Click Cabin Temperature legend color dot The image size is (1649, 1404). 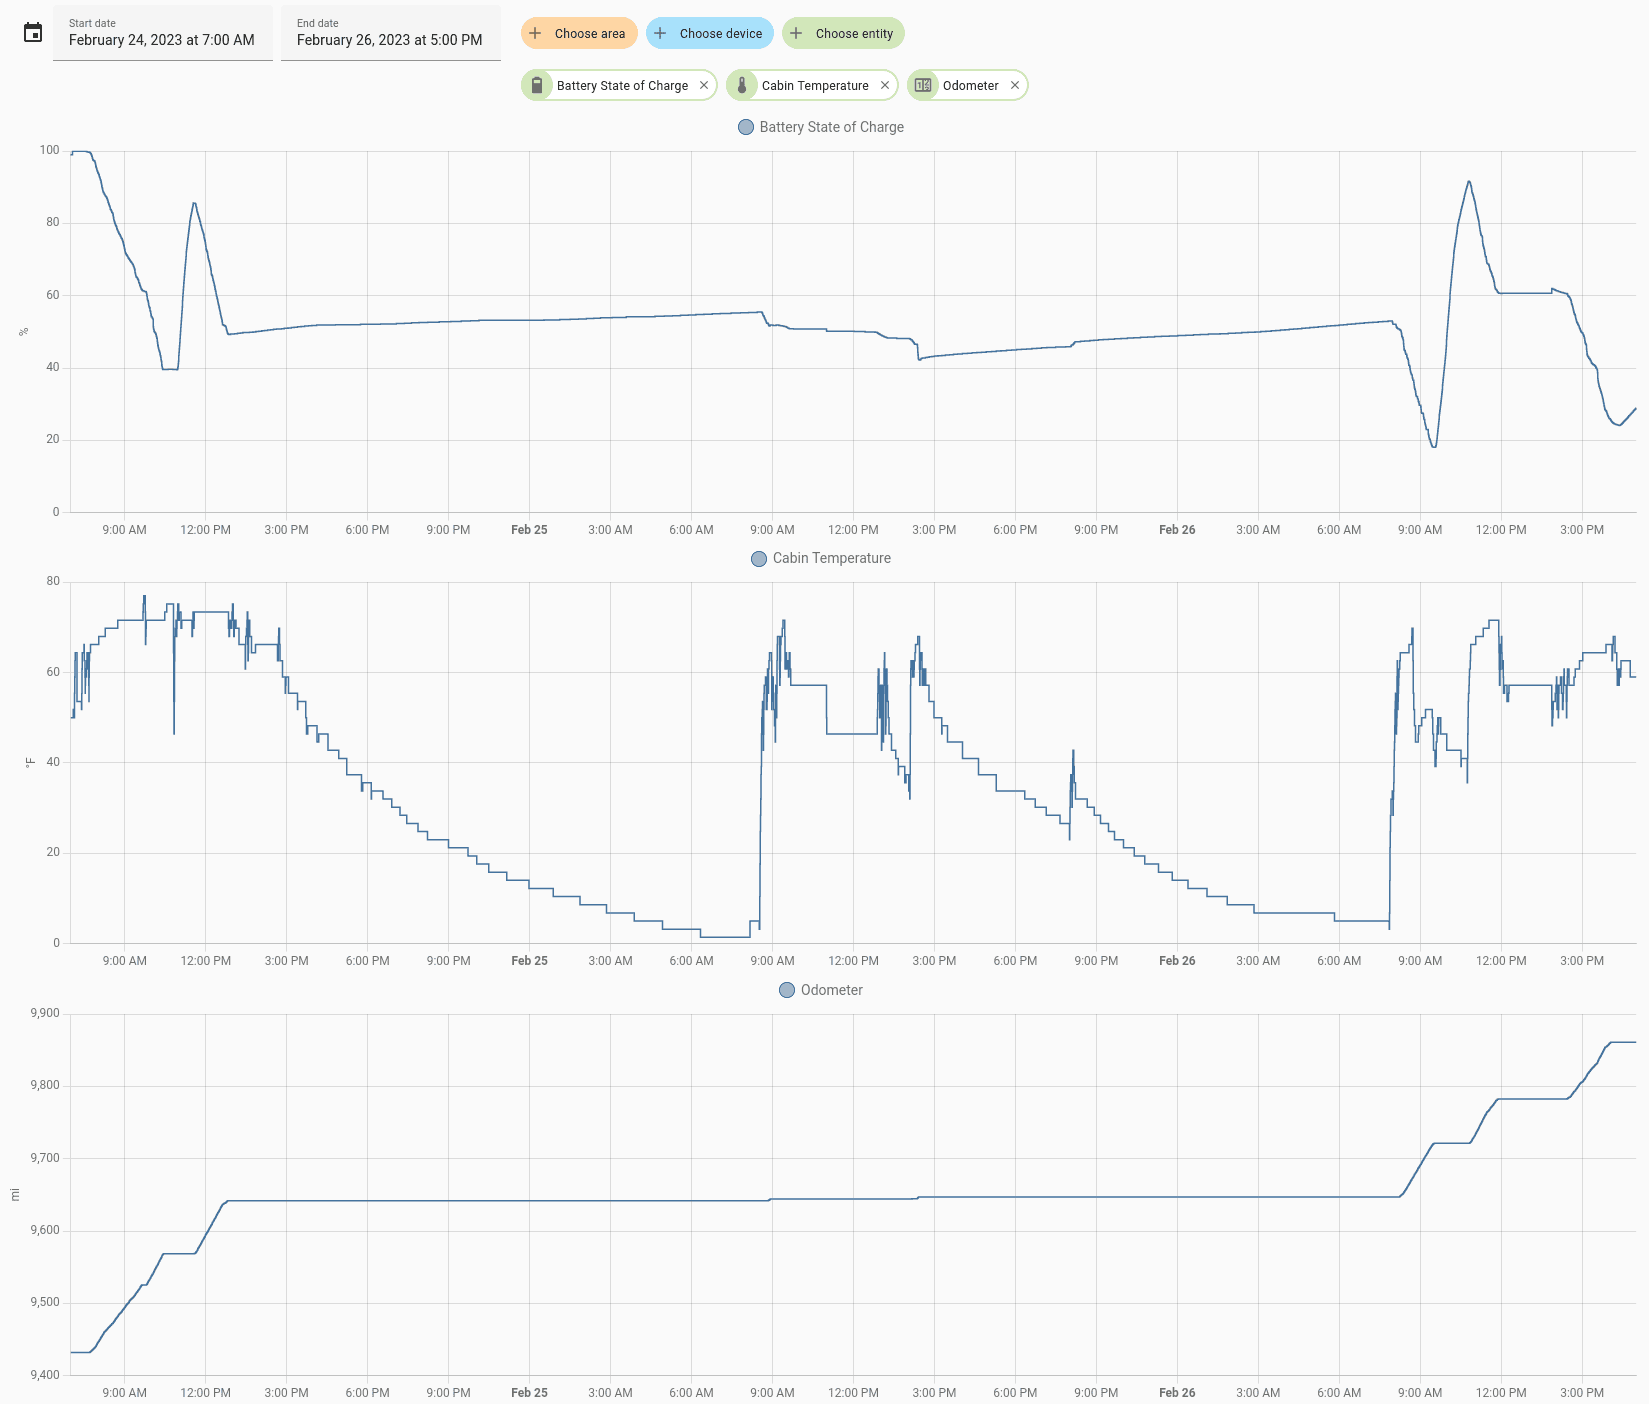point(759,558)
